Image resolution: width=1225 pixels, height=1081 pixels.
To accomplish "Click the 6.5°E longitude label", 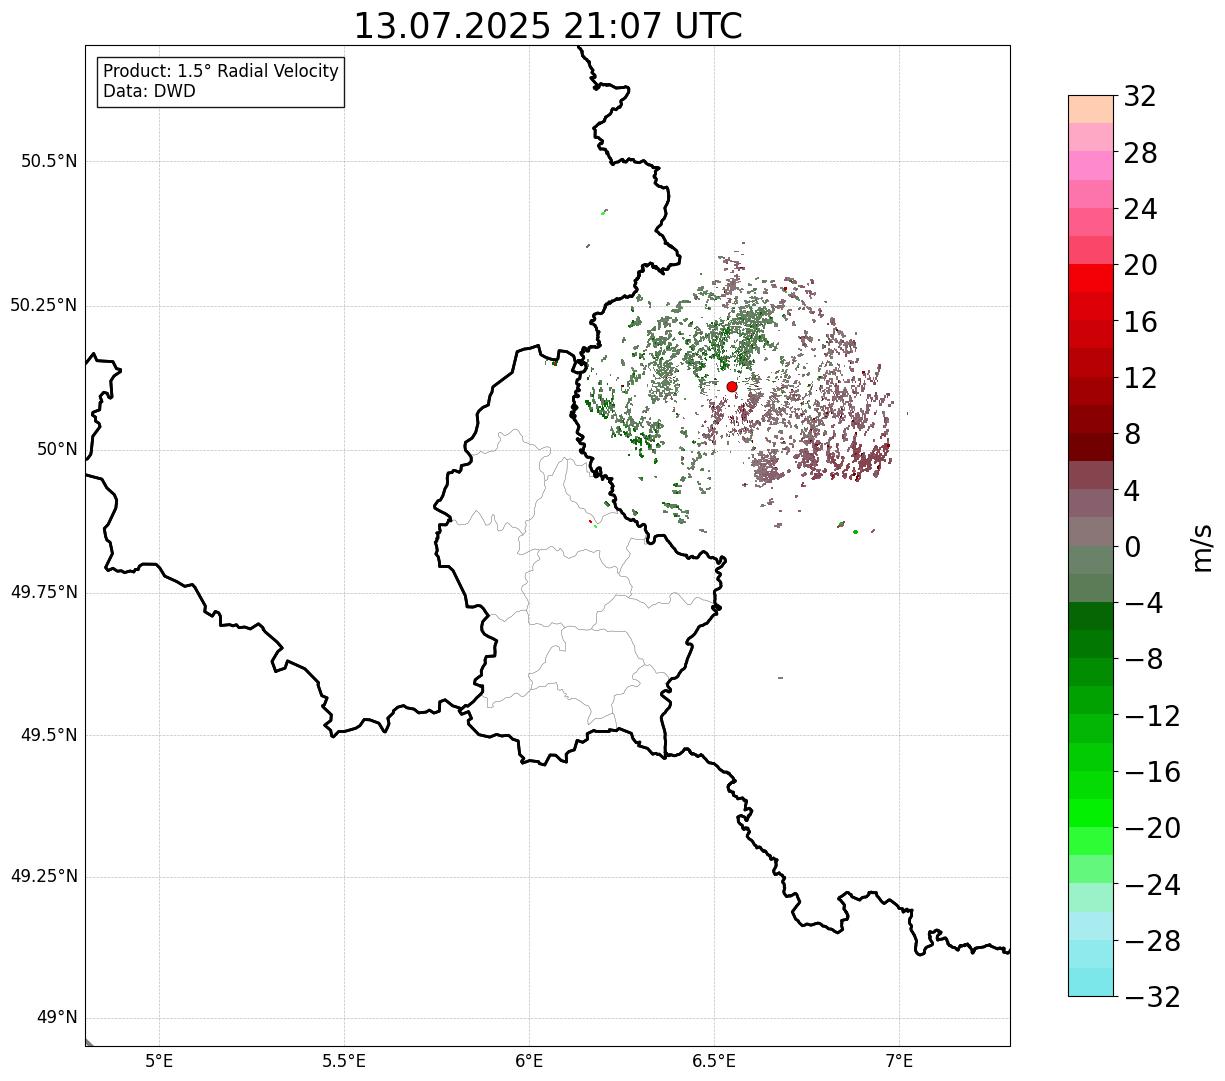I will click(x=714, y=1061).
